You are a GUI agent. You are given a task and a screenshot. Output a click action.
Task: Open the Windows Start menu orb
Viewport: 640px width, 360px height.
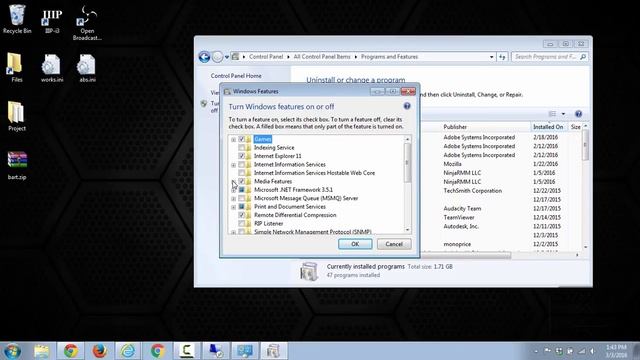click(x=12, y=351)
